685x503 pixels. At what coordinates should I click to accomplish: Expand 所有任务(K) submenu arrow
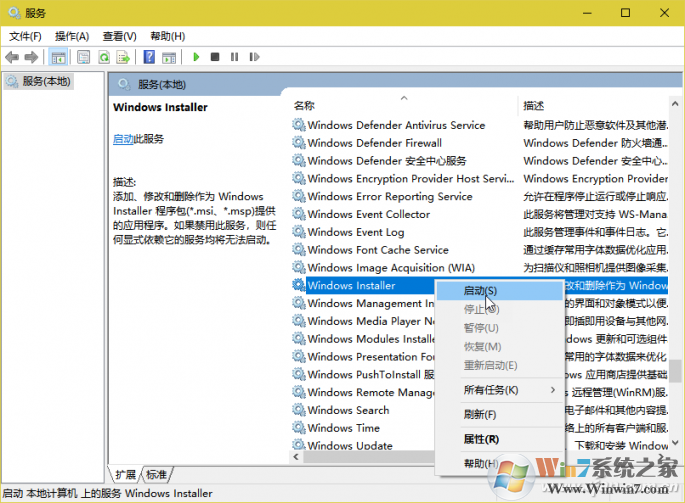(x=553, y=390)
